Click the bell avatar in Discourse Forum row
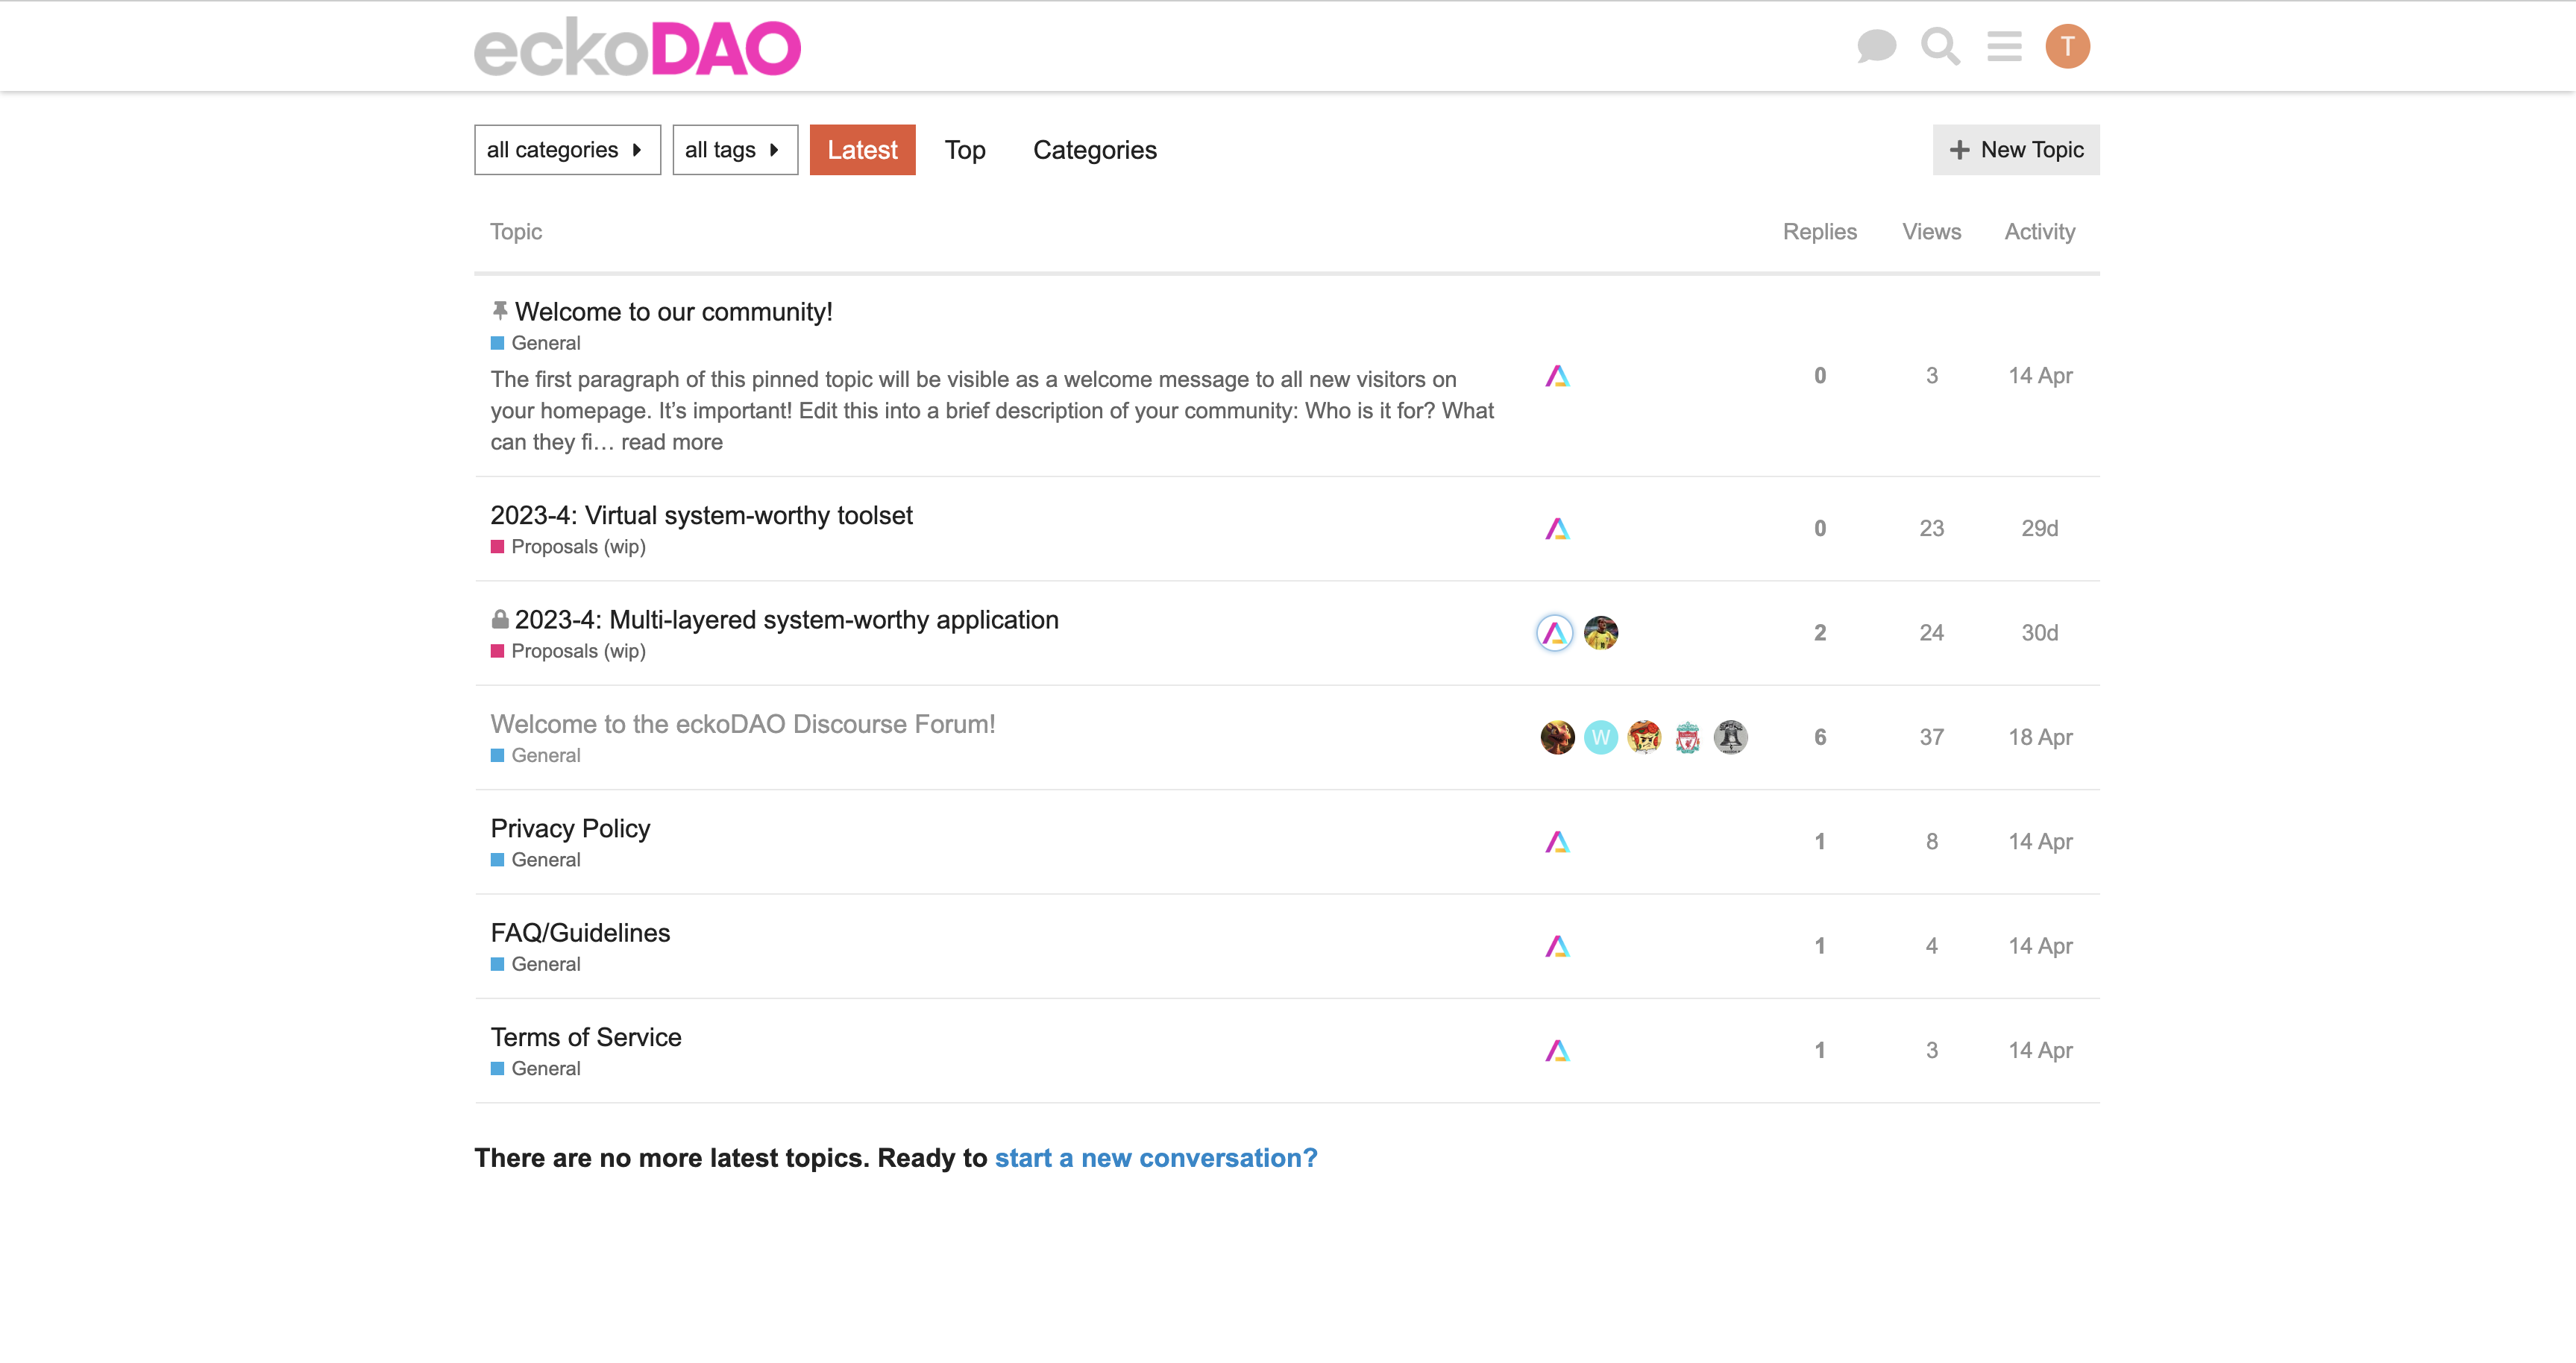 [1730, 737]
